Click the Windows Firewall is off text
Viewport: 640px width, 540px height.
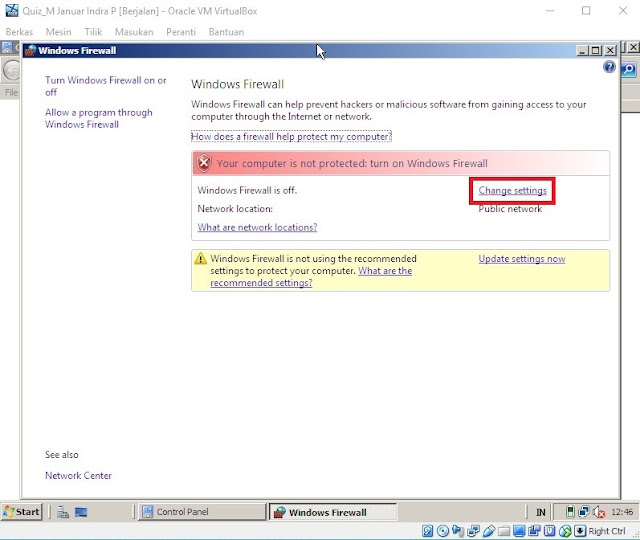[247, 190]
